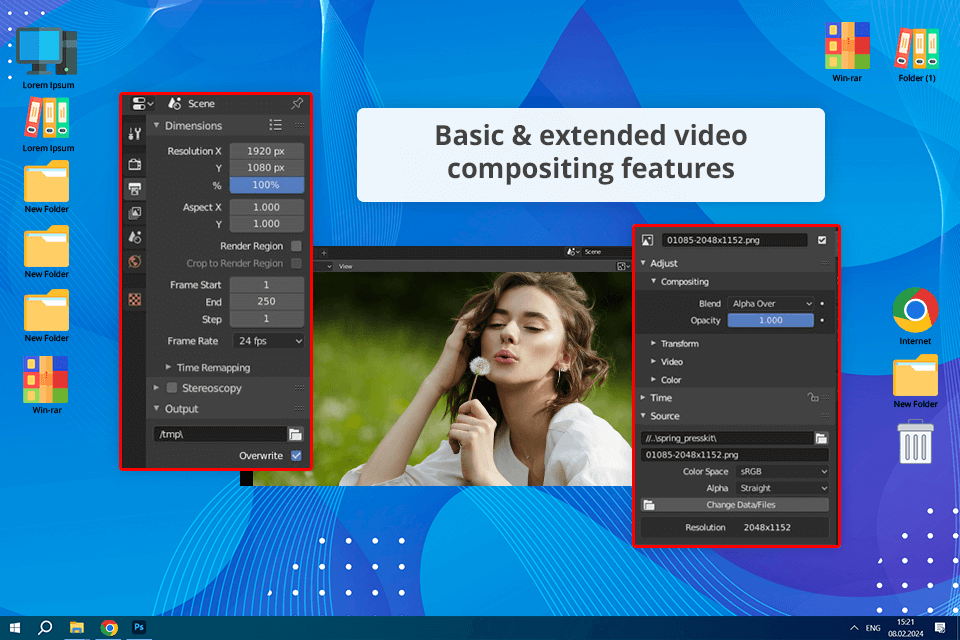Open the Texture properties checkerboard icon

135,299
